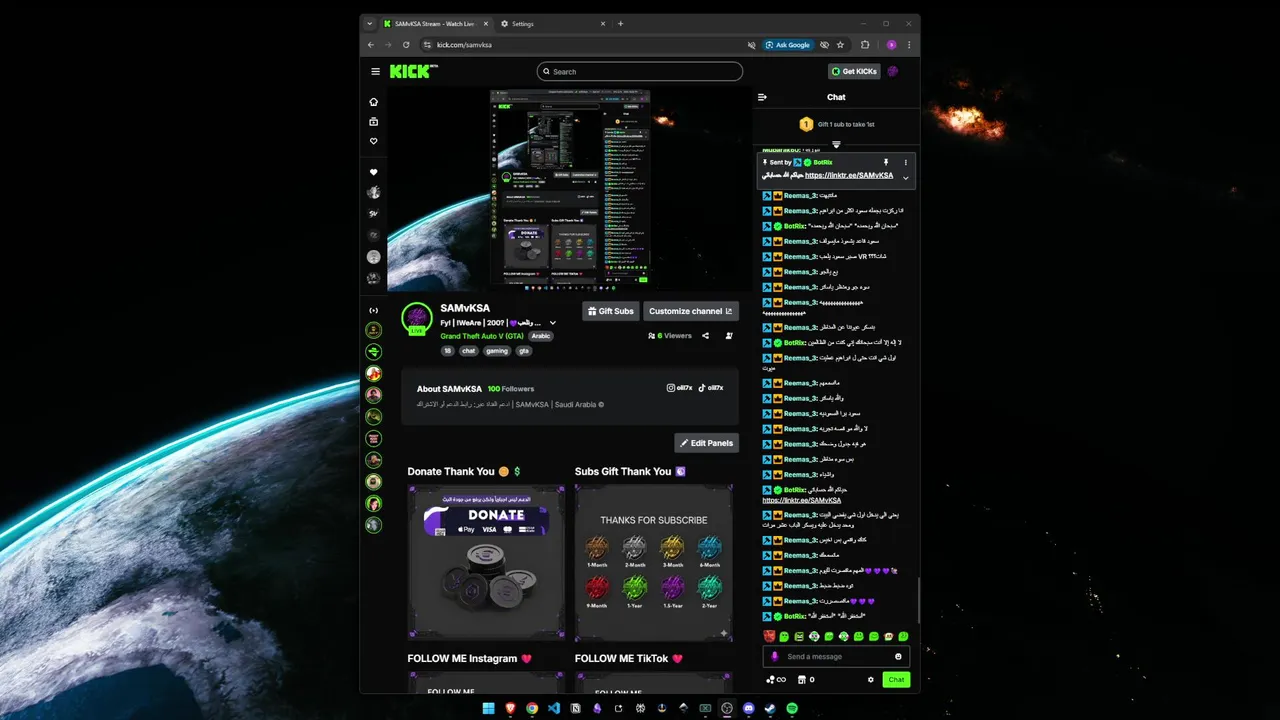Screen dimensions: 1280x720
Task: Open Spotify from the taskbar
Action: click(x=792, y=708)
